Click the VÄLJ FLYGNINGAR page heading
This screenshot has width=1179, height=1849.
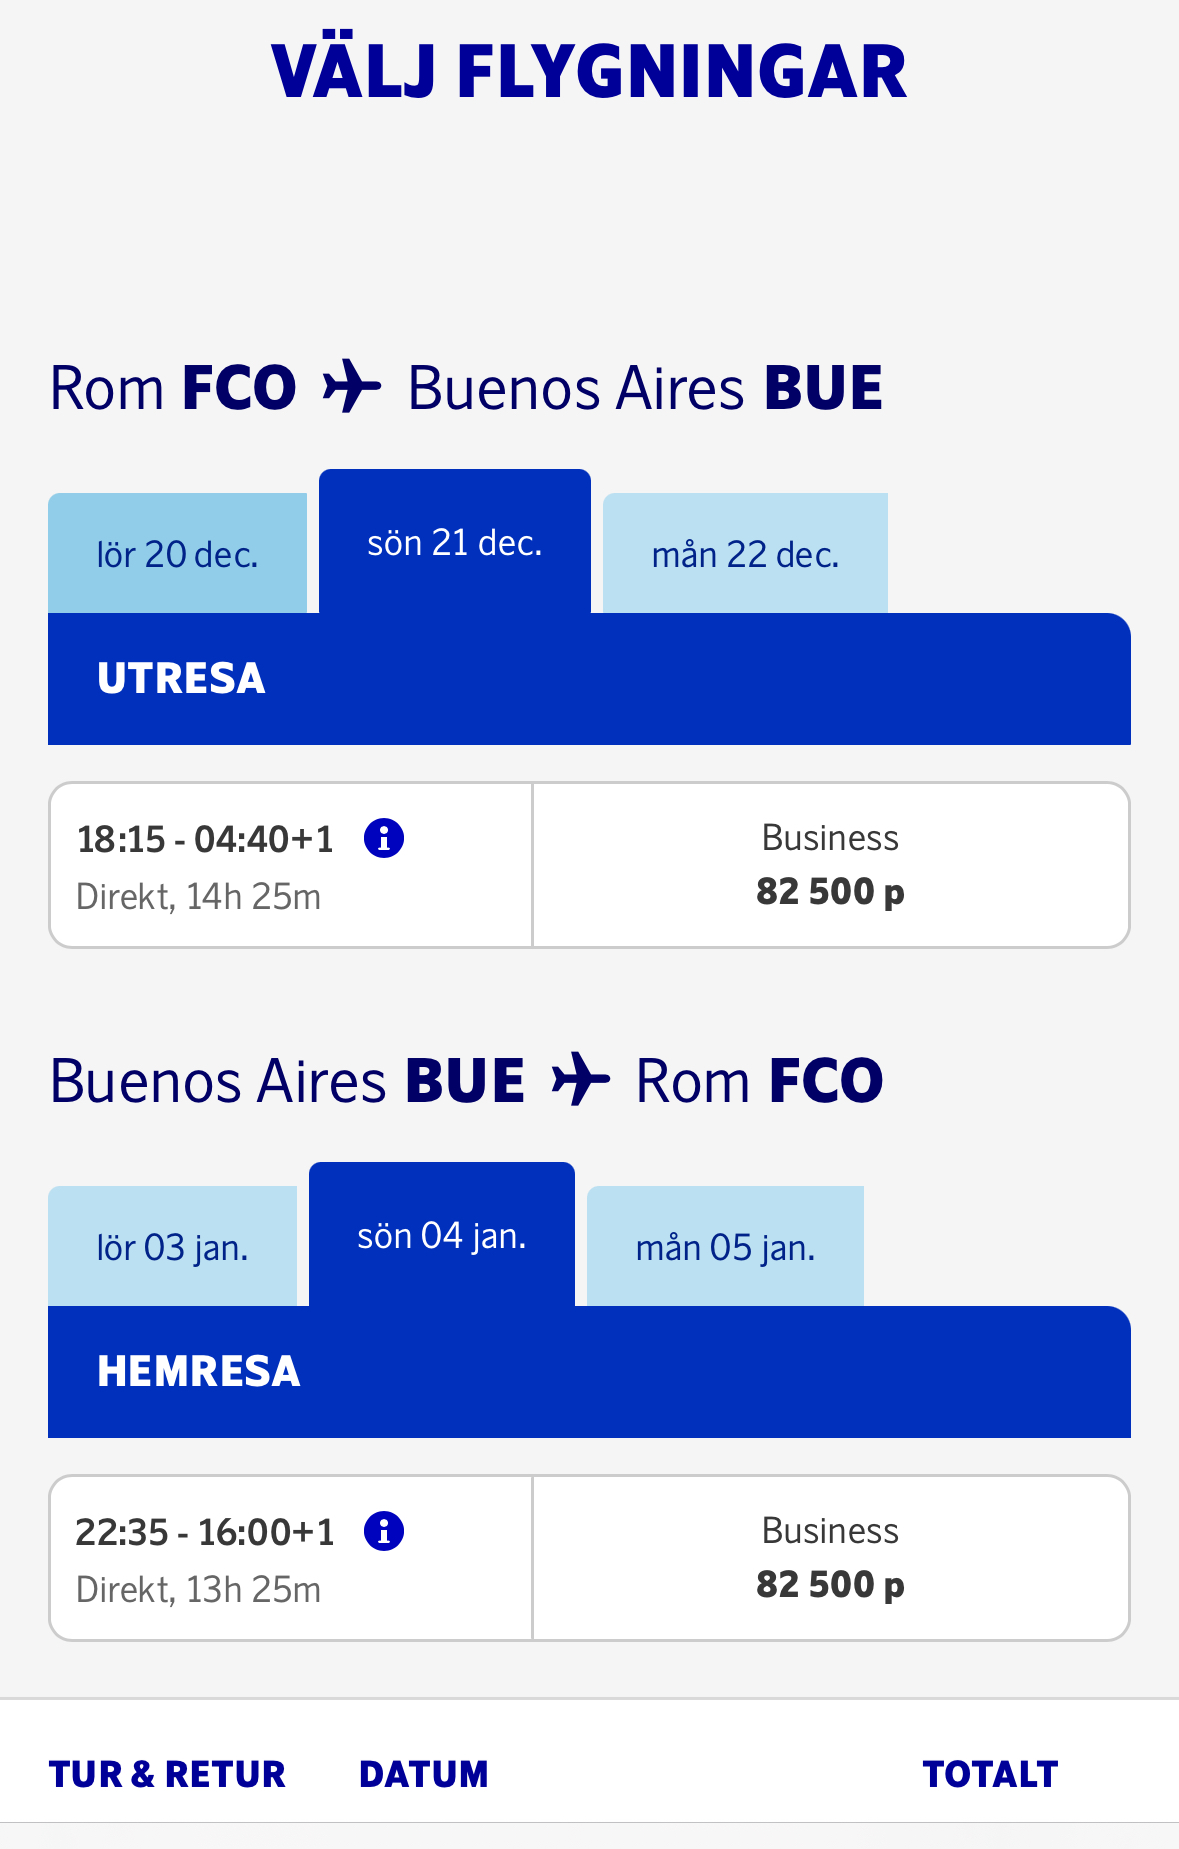point(589,72)
